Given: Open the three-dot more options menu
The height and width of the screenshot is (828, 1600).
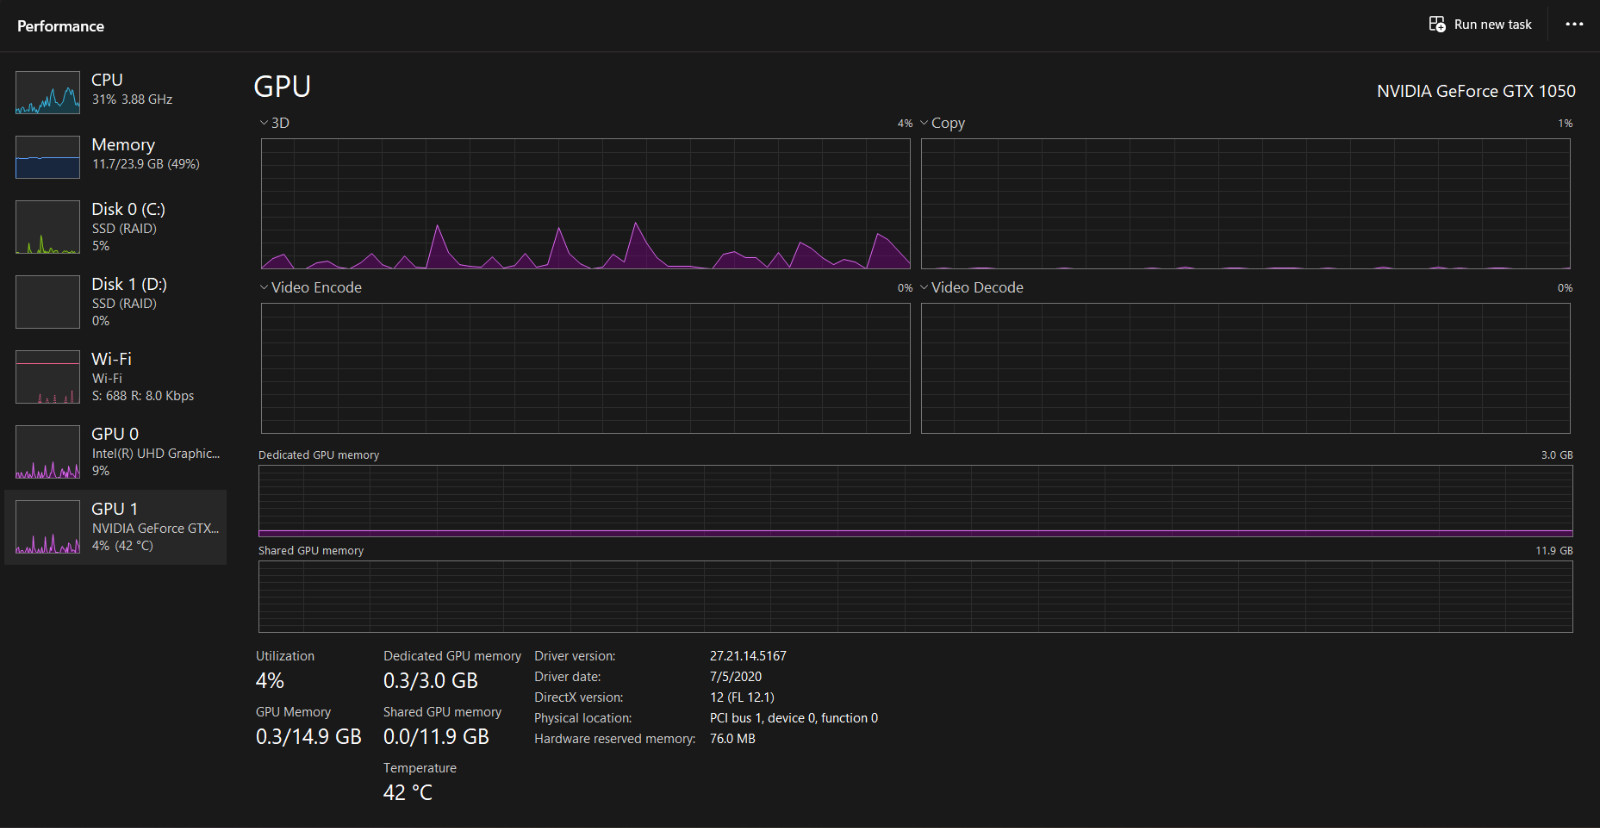Looking at the screenshot, I should [1574, 24].
